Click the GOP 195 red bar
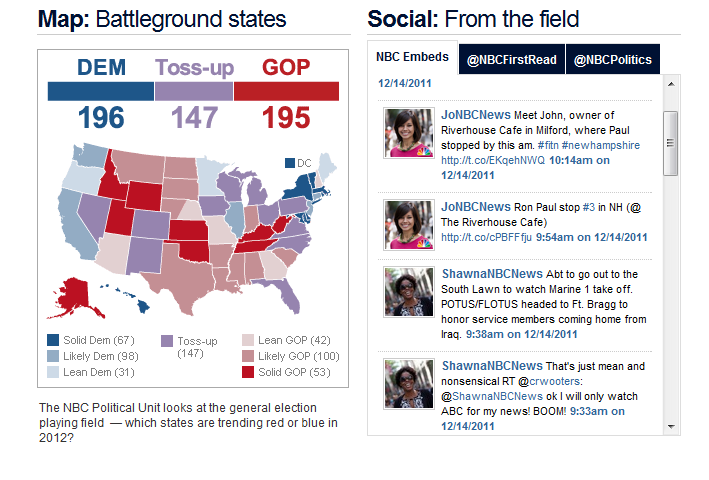 point(285,92)
